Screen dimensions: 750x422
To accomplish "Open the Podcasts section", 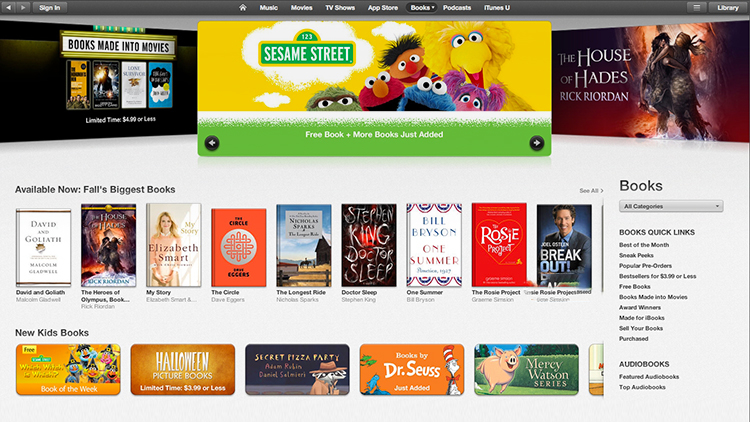I will tap(457, 8).
